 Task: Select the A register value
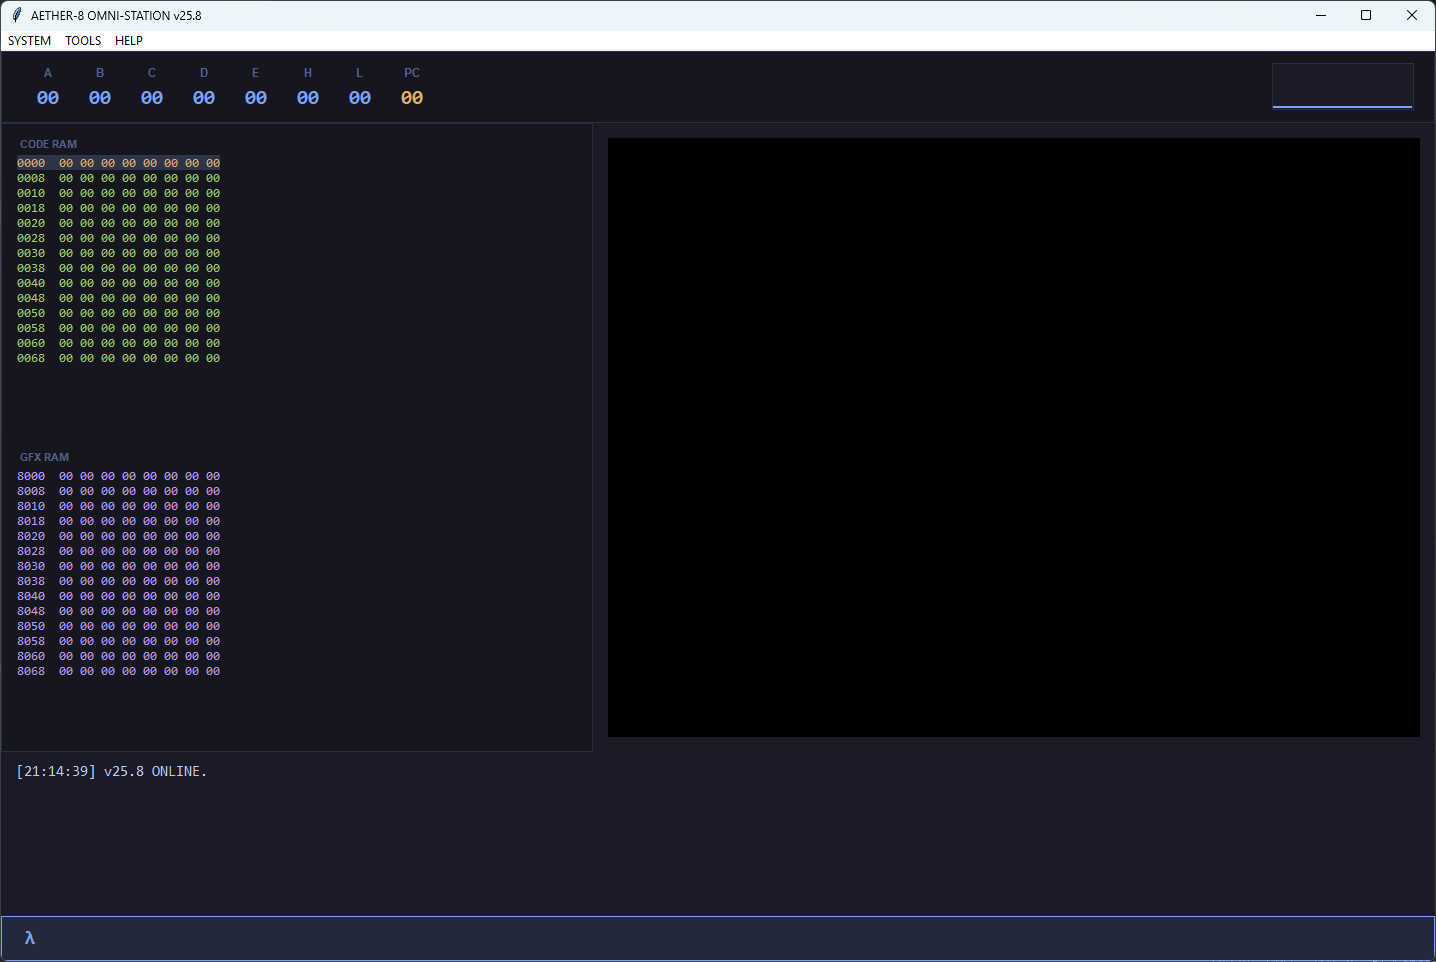pos(47,97)
